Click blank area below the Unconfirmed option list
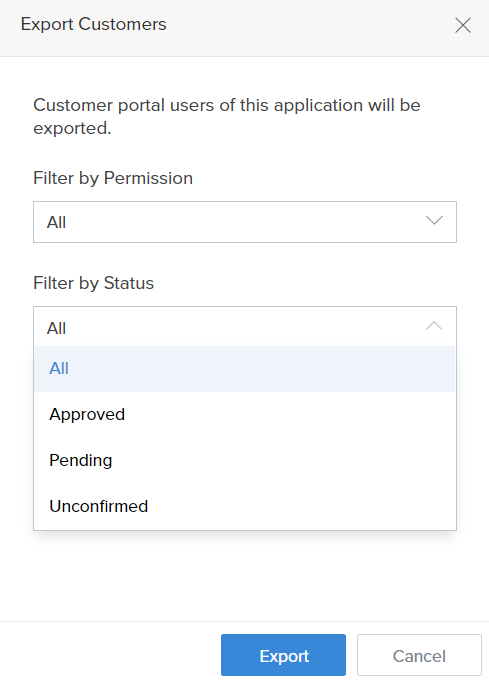Screen dimensions: 489x687 (244, 576)
